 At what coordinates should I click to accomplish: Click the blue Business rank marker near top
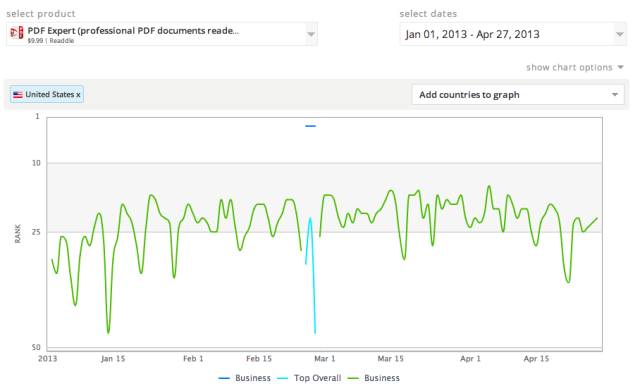point(311,126)
